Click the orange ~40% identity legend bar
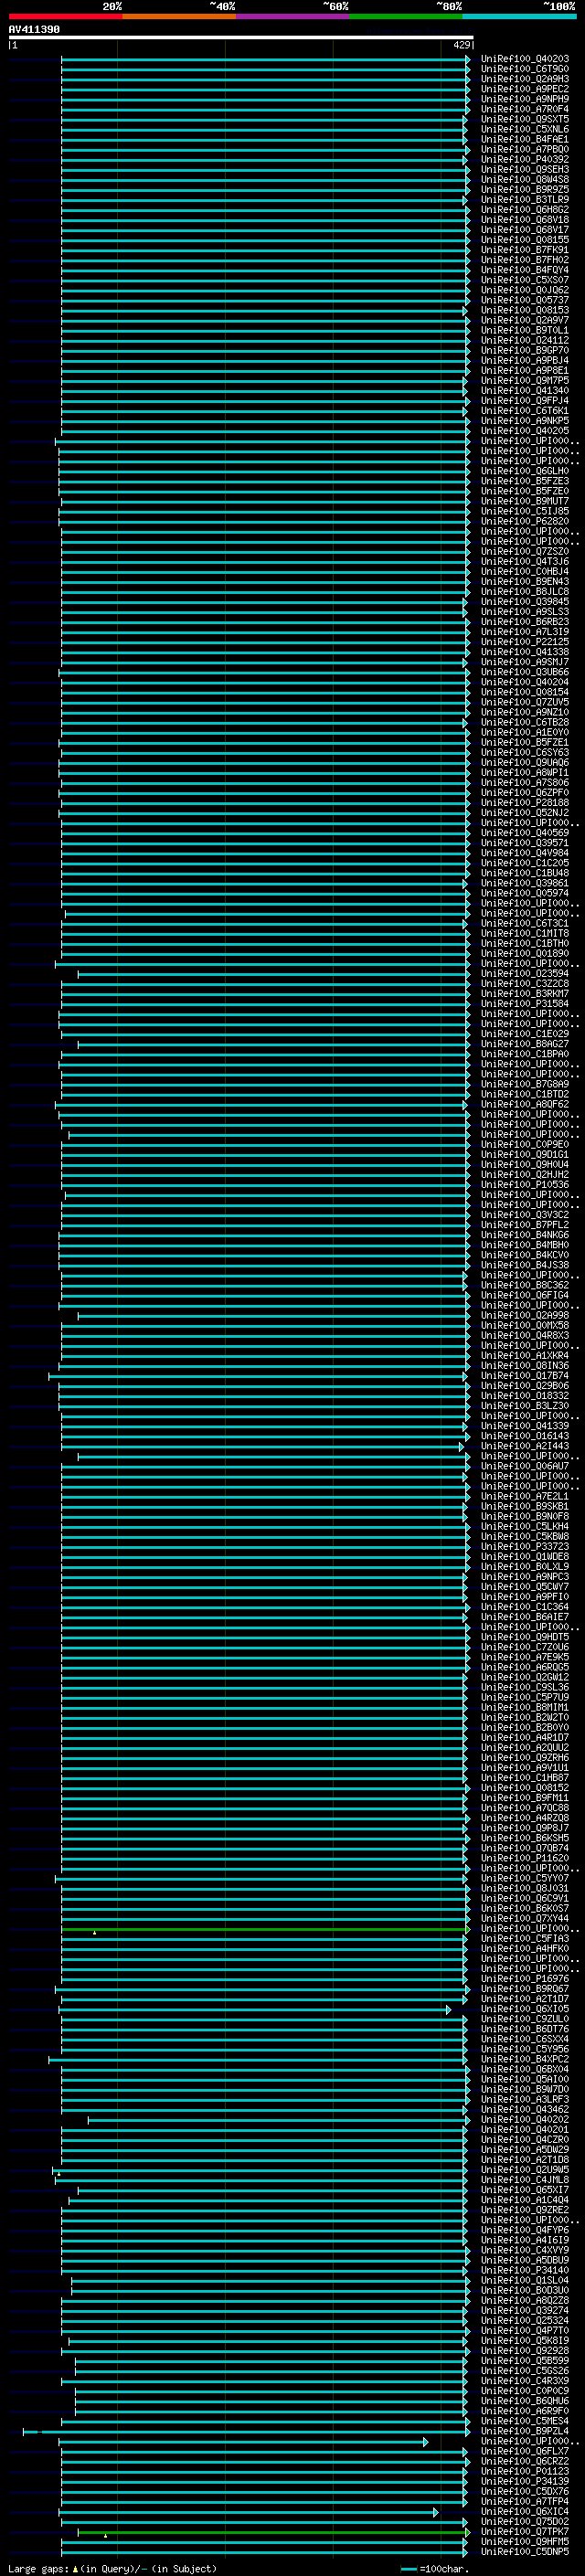The image size is (585, 2576). tap(179, 16)
